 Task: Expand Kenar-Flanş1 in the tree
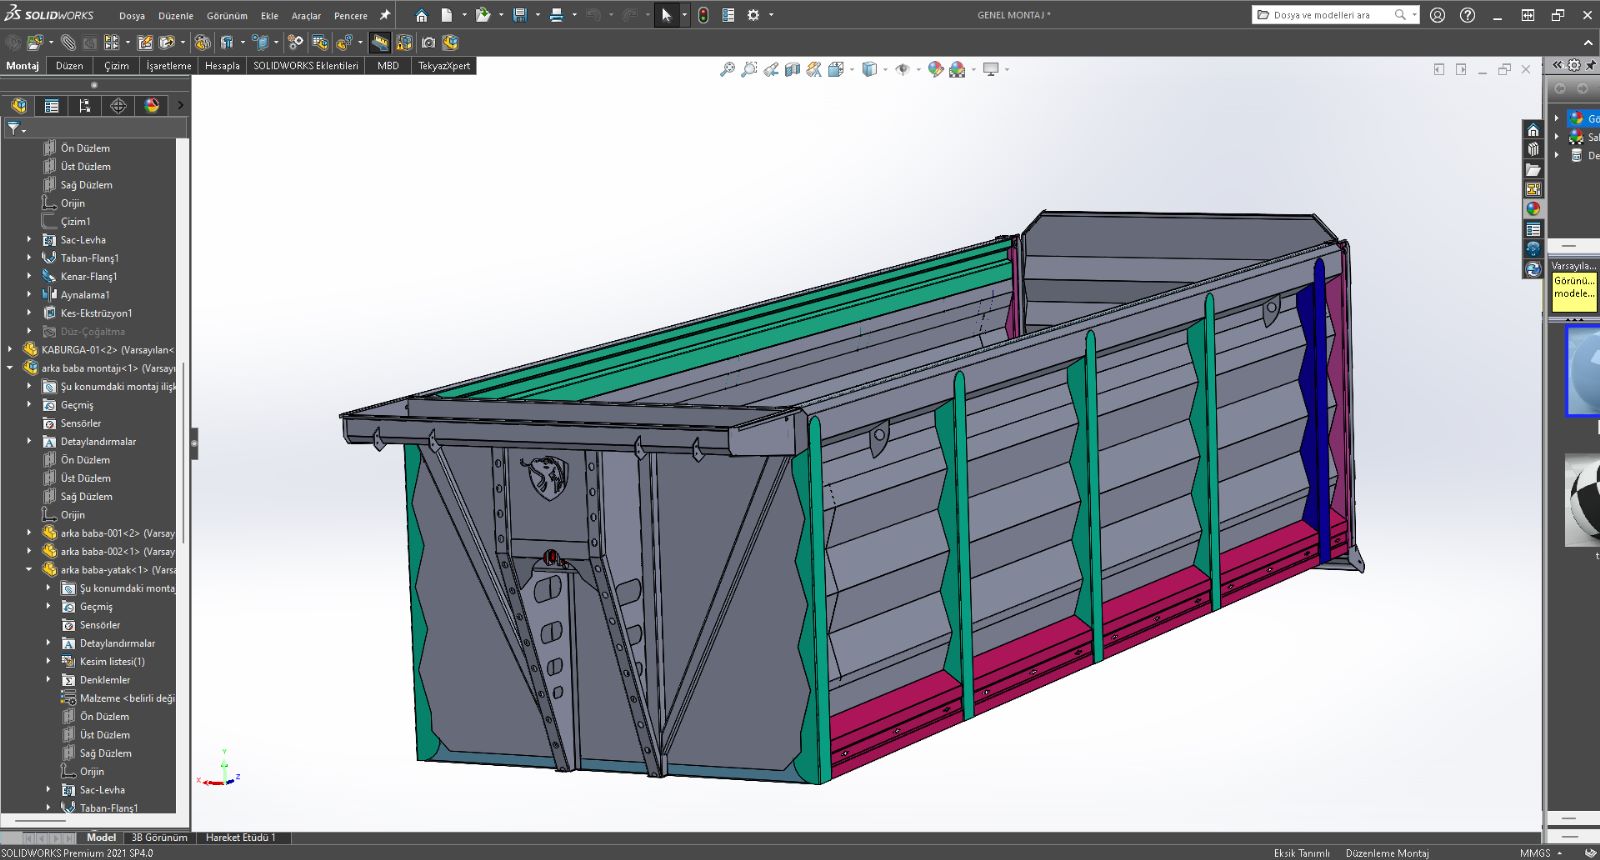[29, 276]
